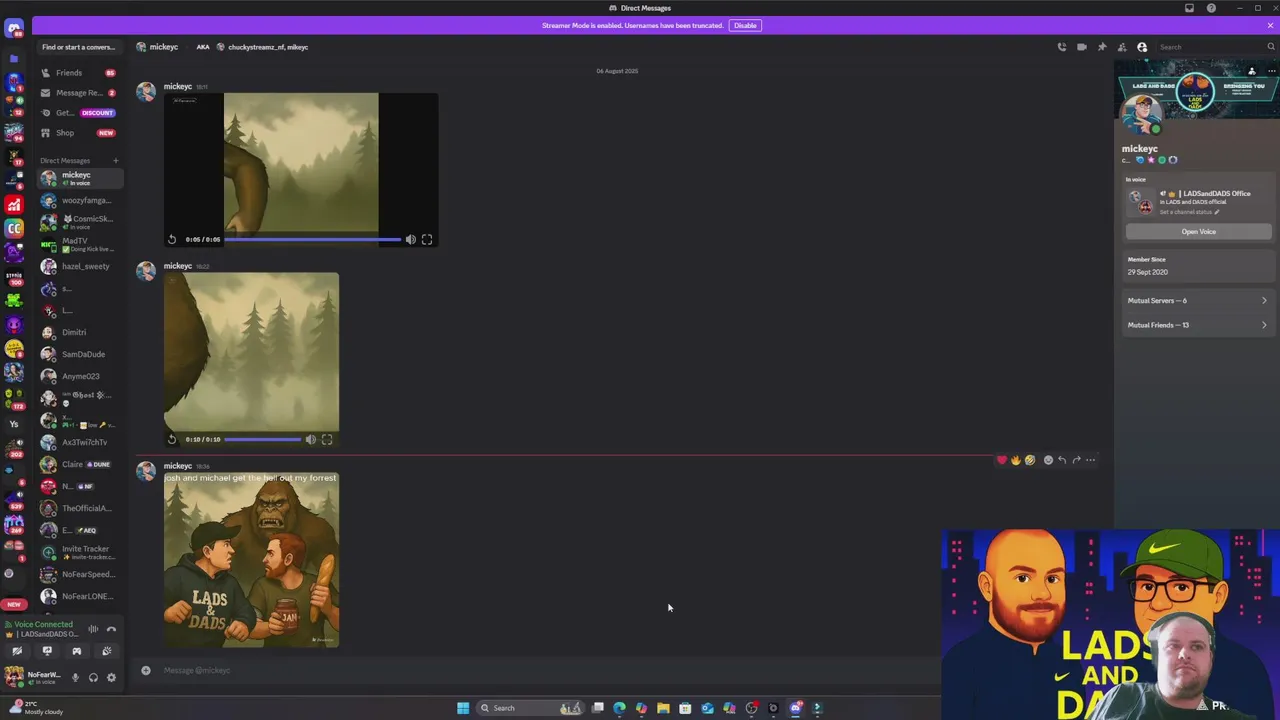Replay the first forest video
Viewport: 1280px width, 720px height.
(x=172, y=239)
